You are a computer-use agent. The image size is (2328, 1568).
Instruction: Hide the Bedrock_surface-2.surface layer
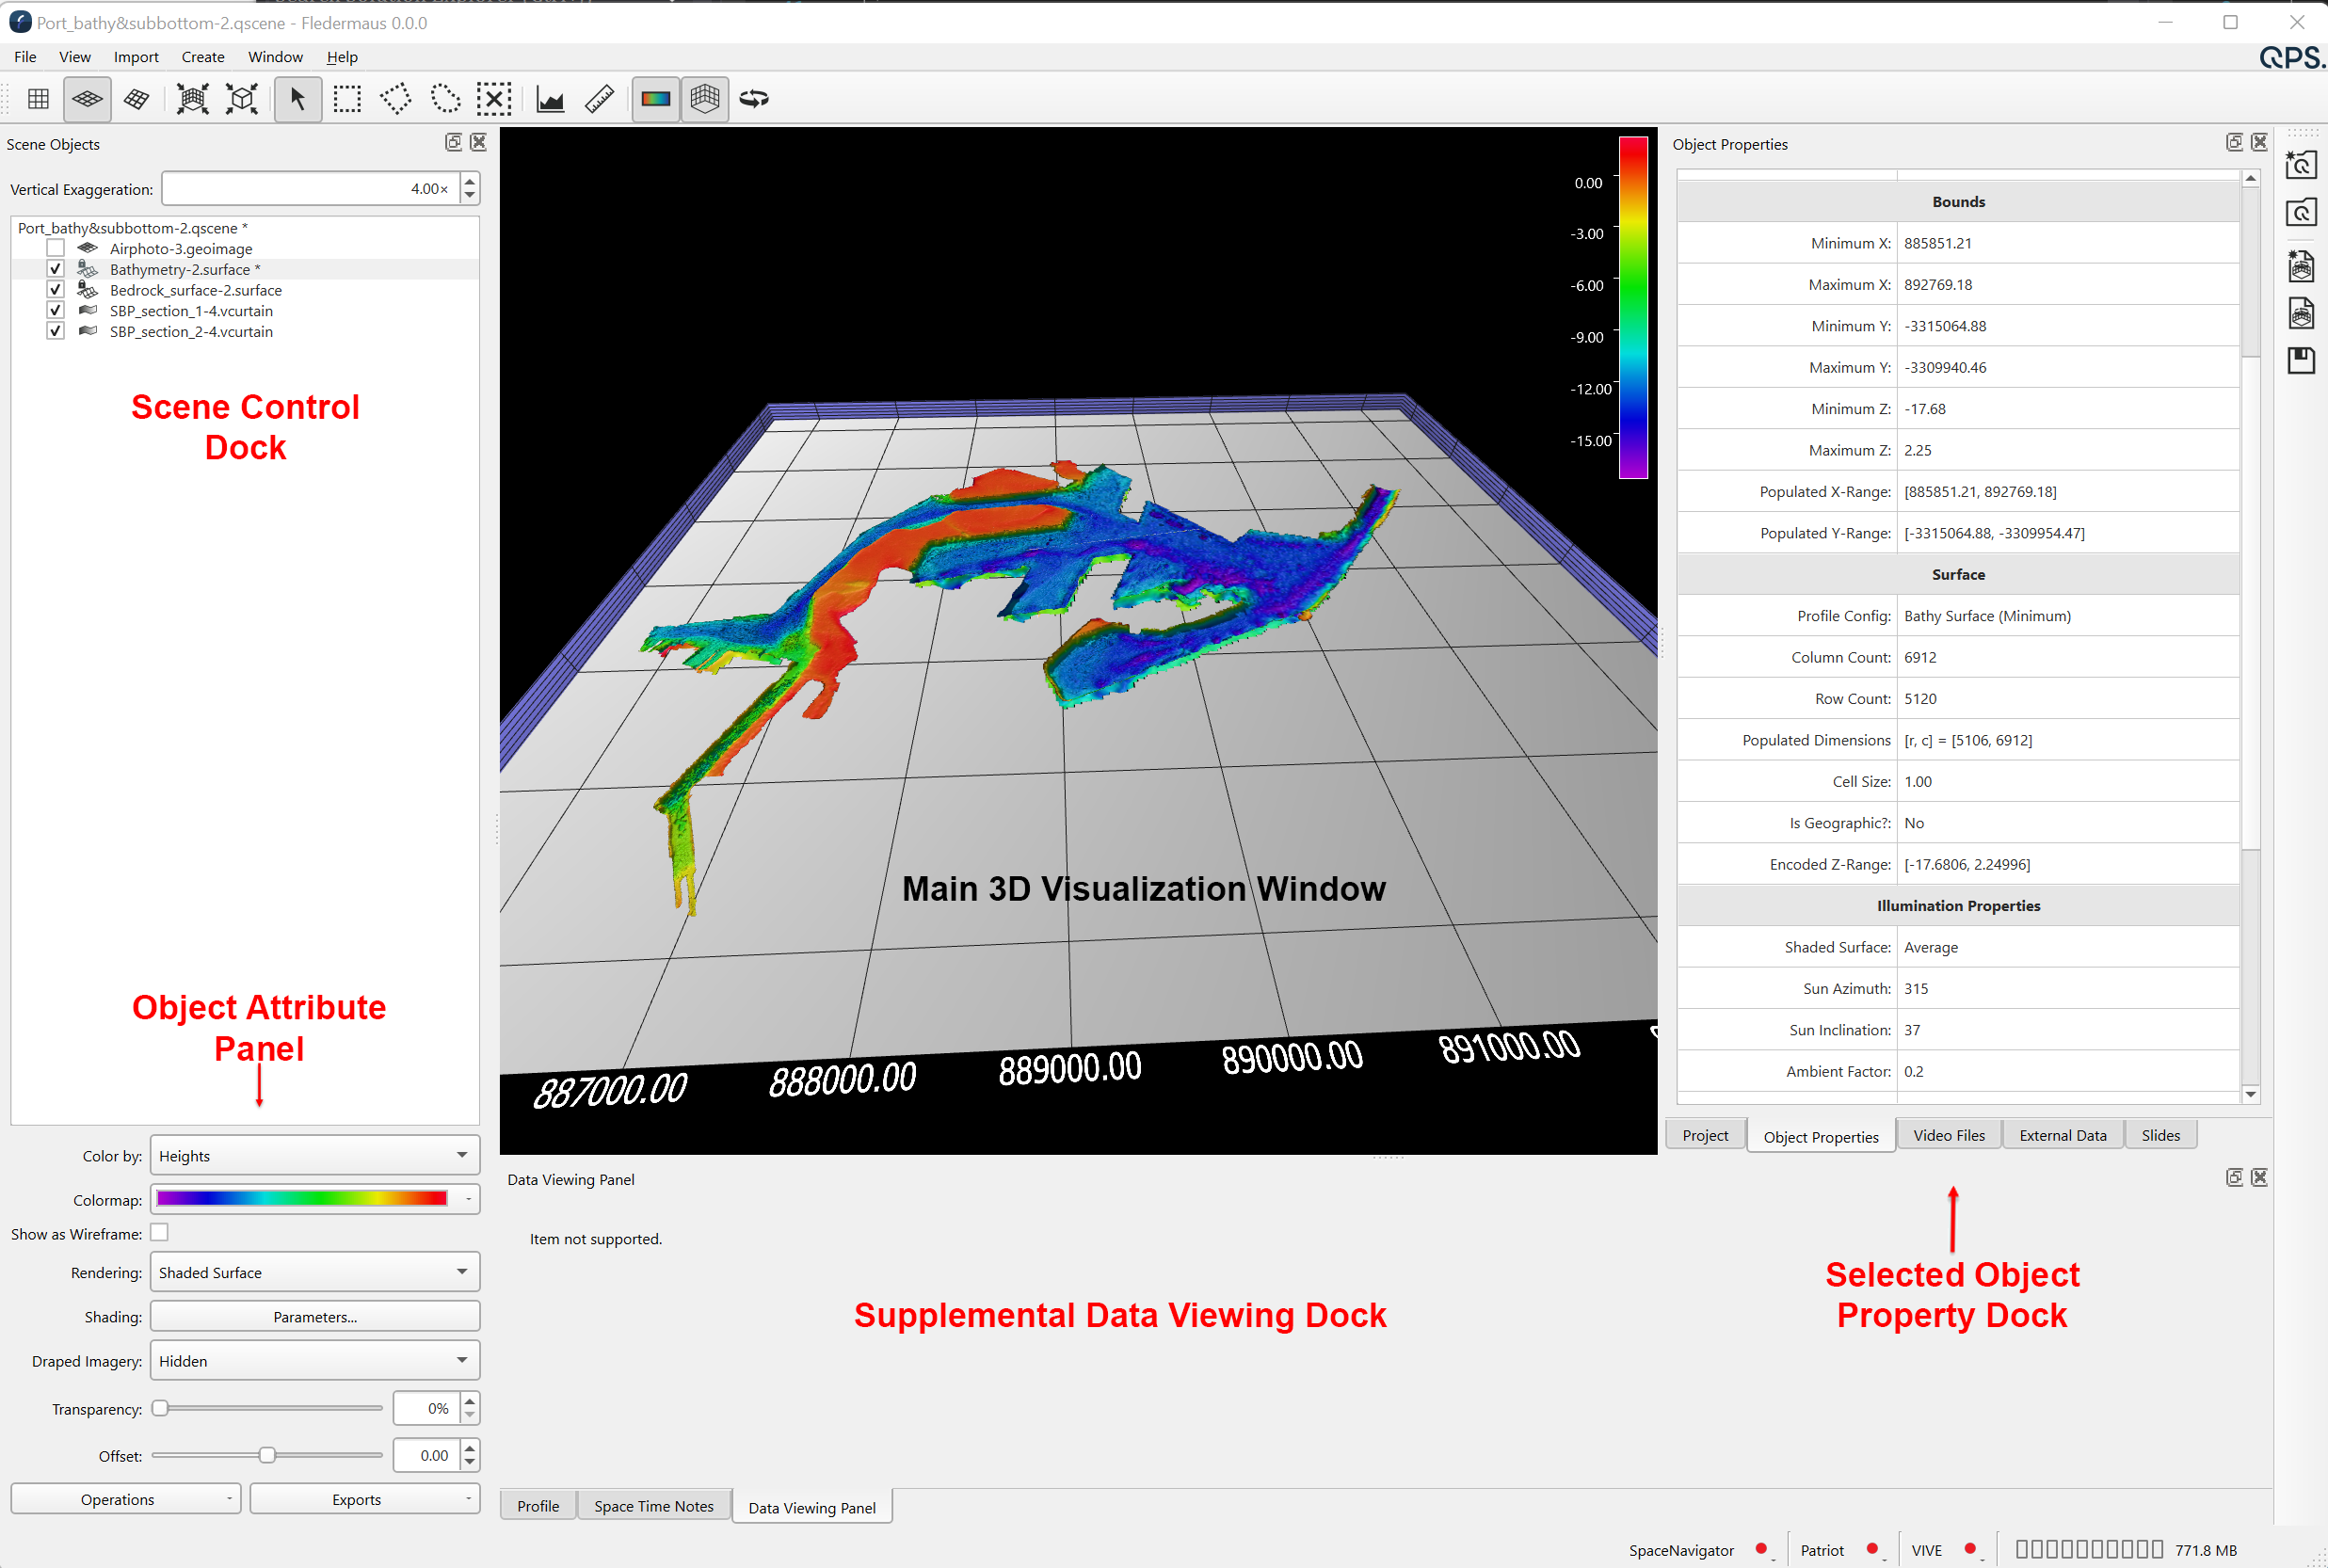56,290
